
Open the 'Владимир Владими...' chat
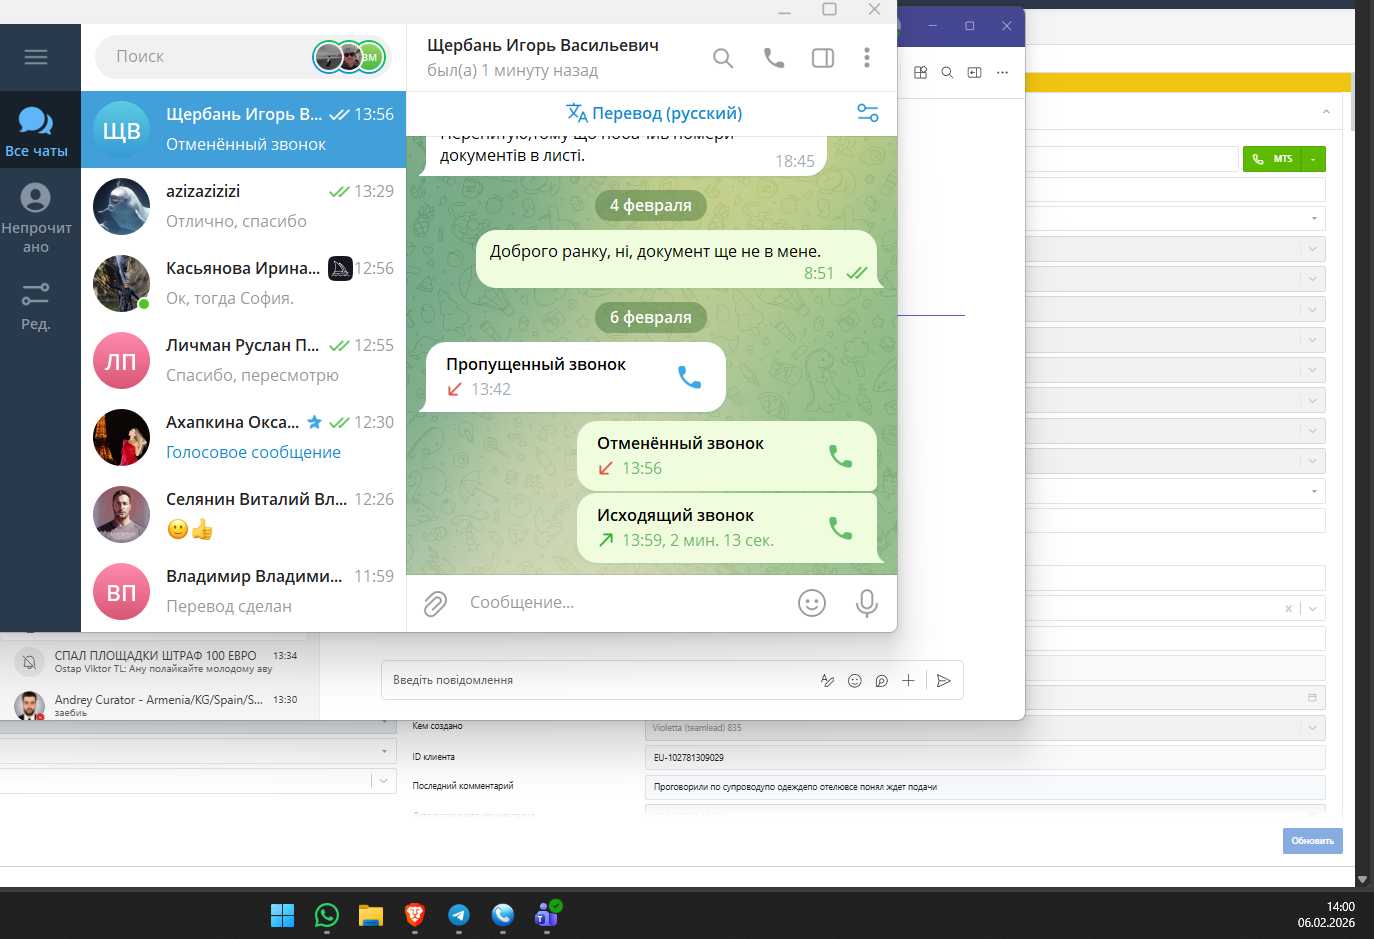(243, 591)
